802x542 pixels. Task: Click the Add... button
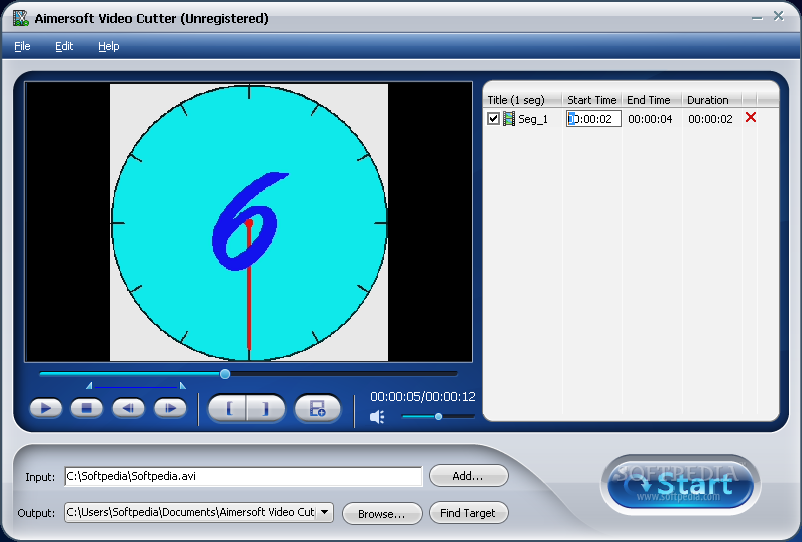pyautogui.click(x=469, y=476)
